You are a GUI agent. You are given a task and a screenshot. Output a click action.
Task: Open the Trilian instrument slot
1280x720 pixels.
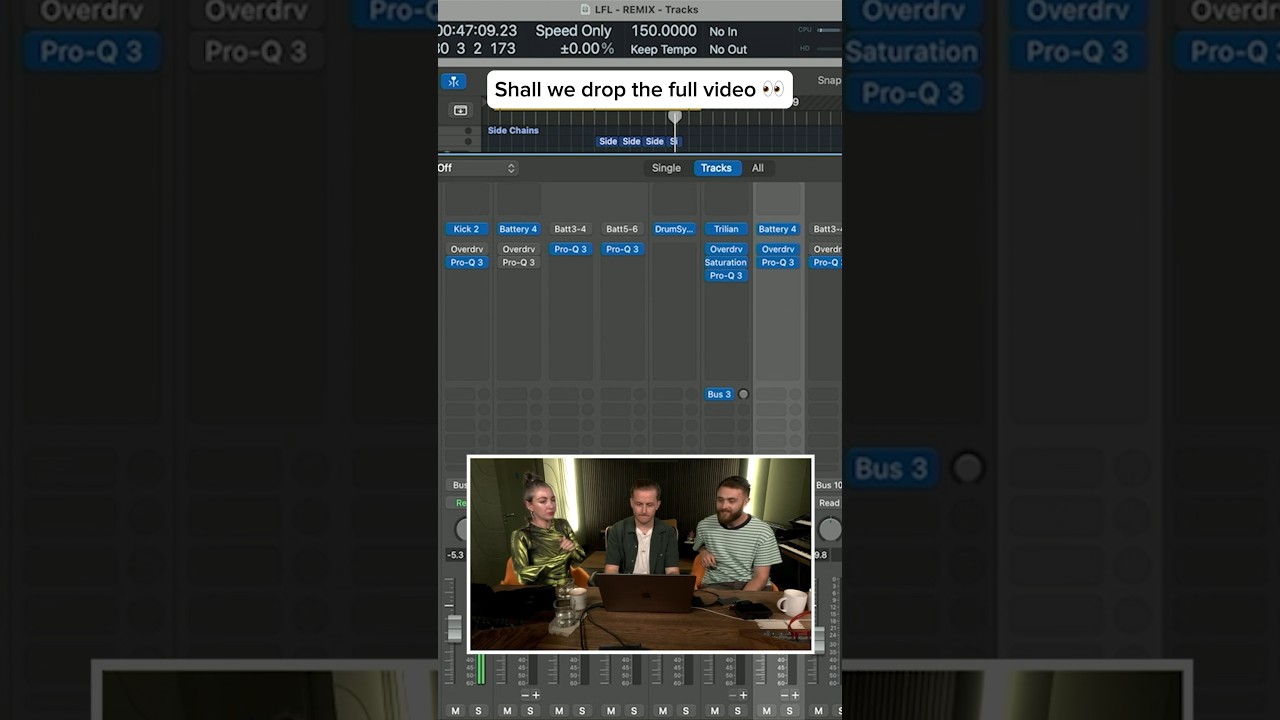[x=726, y=229]
